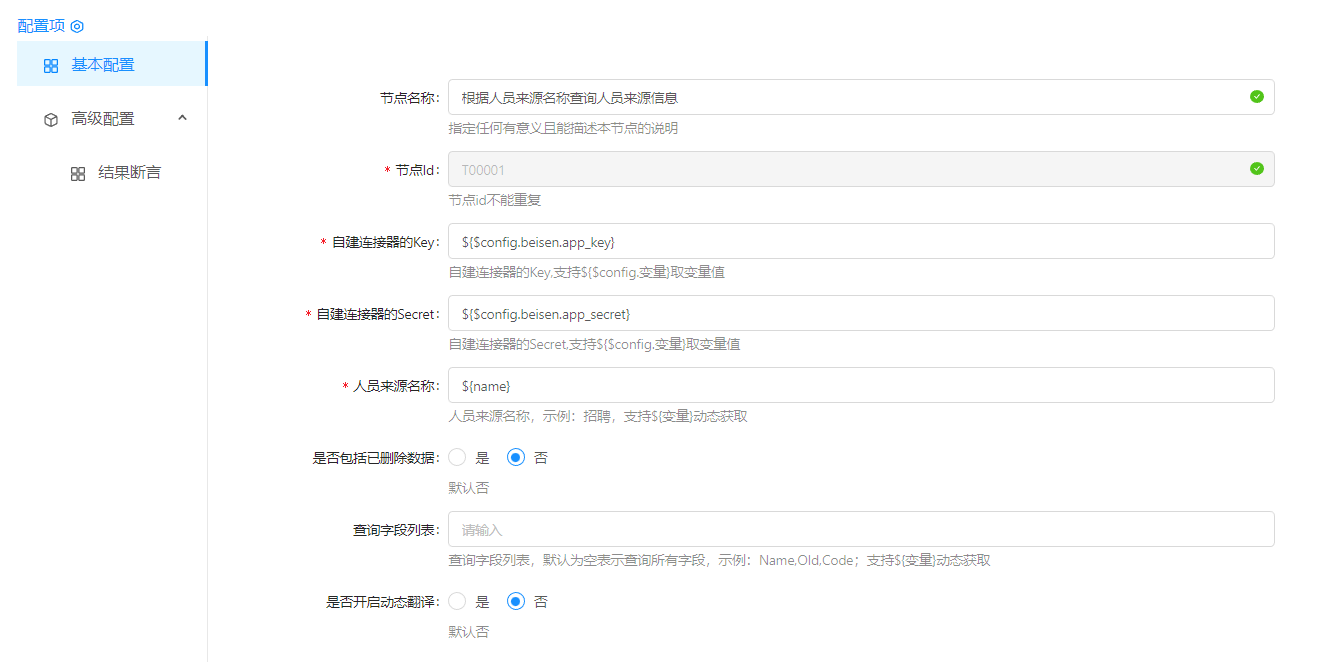Click the 高级配置 menu label

[x=103, y=119]
